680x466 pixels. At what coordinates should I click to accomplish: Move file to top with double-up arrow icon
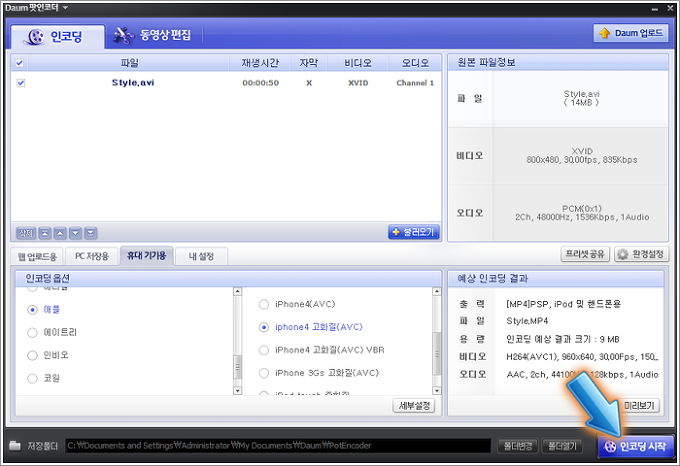click(x=45, y=233)
